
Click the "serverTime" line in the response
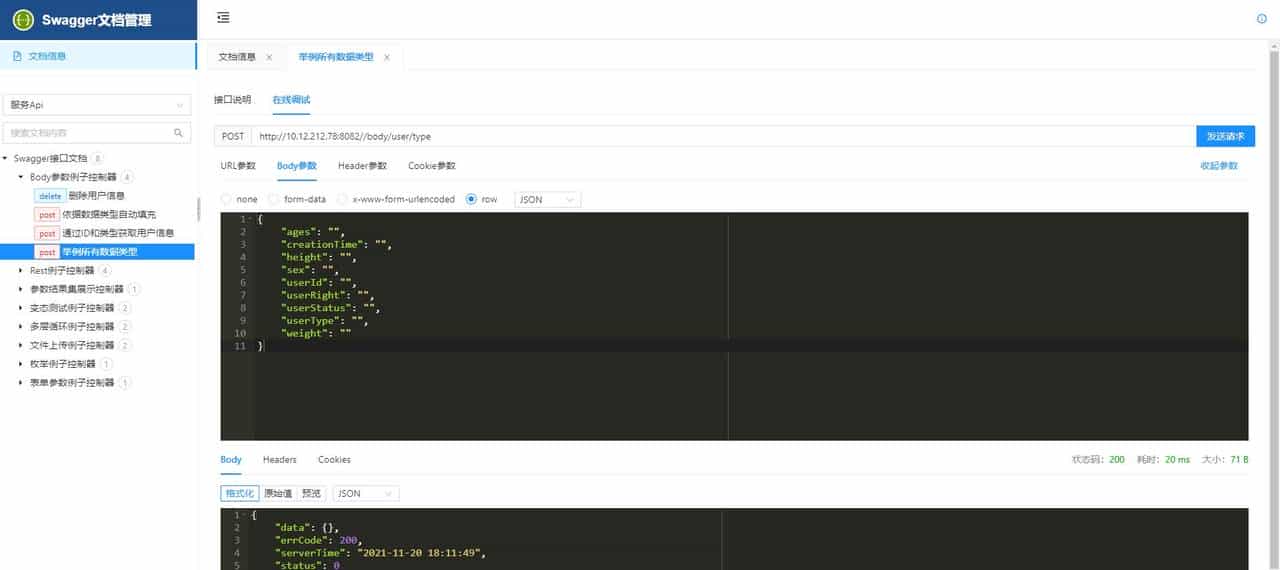coord(382,552)
